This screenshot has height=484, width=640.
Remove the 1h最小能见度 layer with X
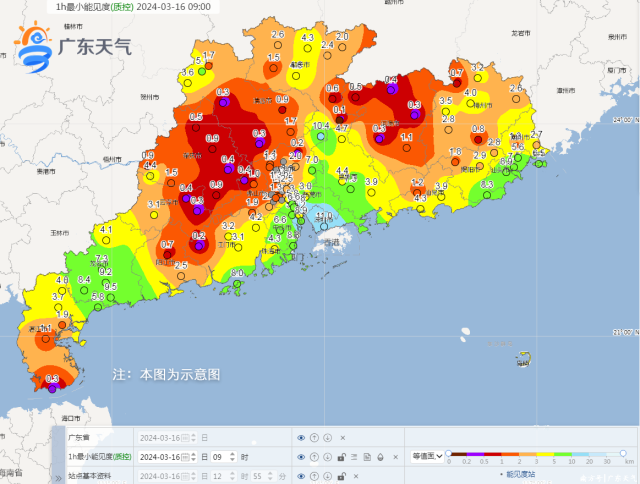coord(394,457)
